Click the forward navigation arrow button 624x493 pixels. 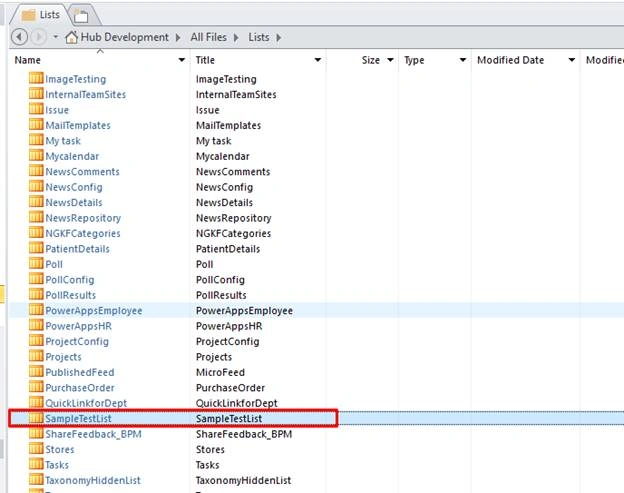pyautogui.click(x=39, y=37)
